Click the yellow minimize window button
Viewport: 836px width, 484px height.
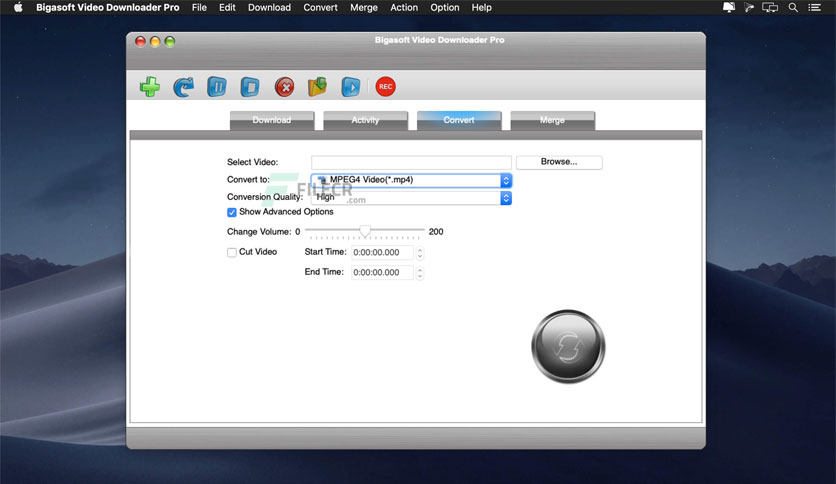coord(155,42)
